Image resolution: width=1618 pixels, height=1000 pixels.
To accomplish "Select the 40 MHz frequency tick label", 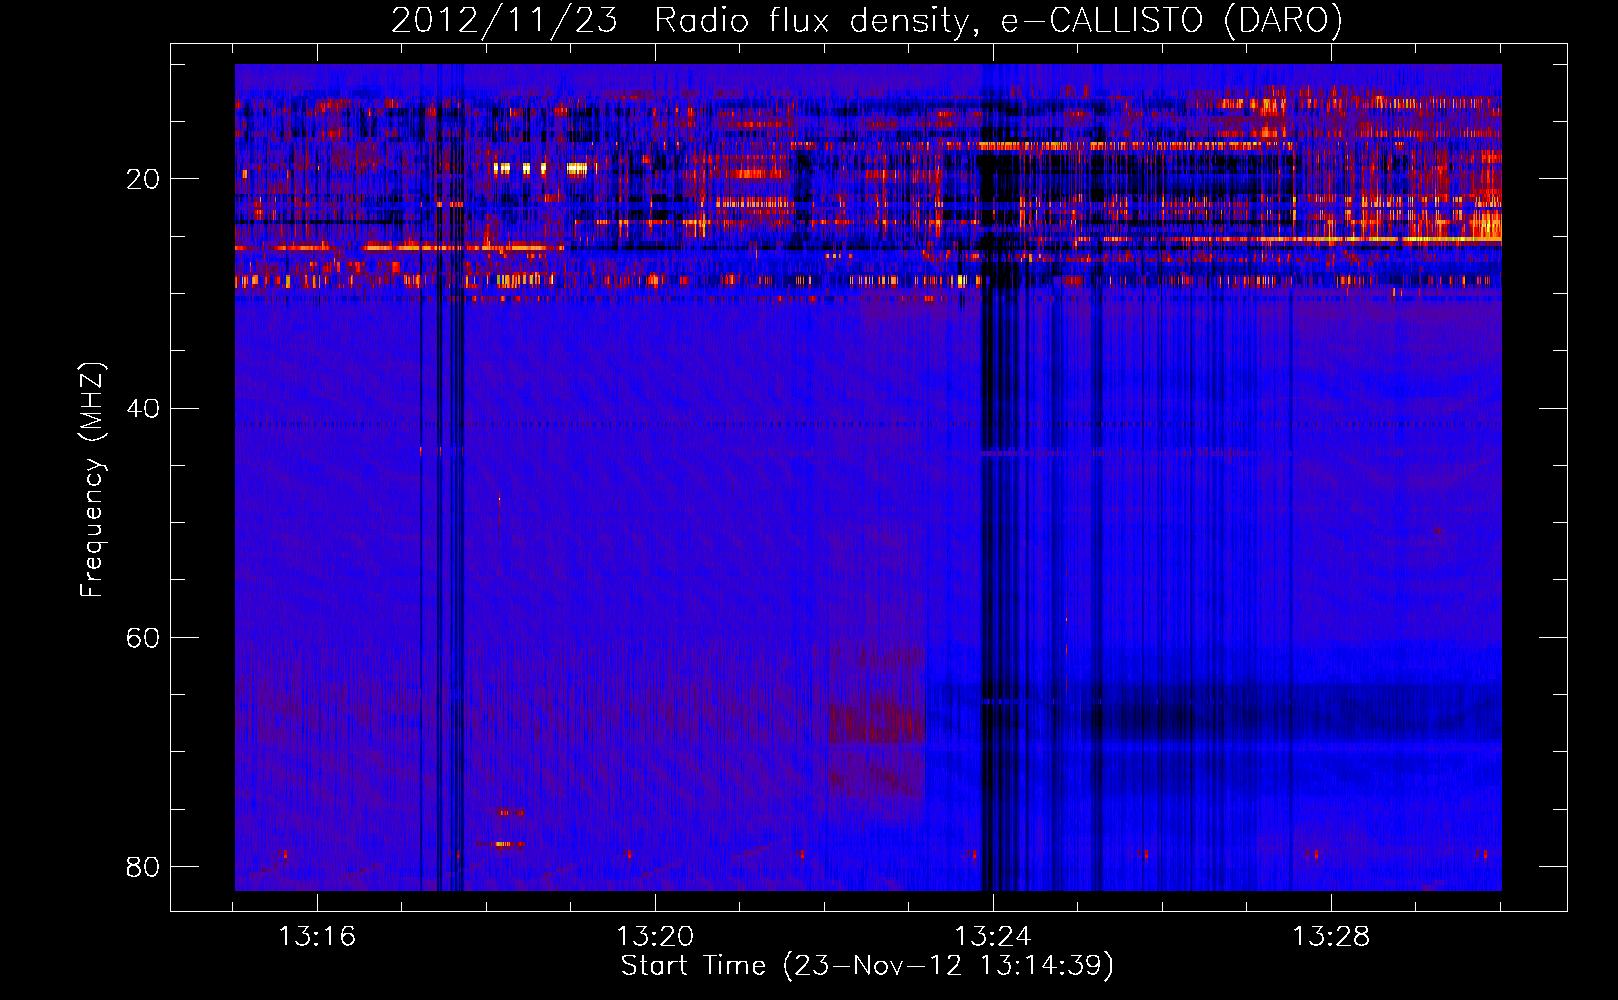I will tap(143, 408).
